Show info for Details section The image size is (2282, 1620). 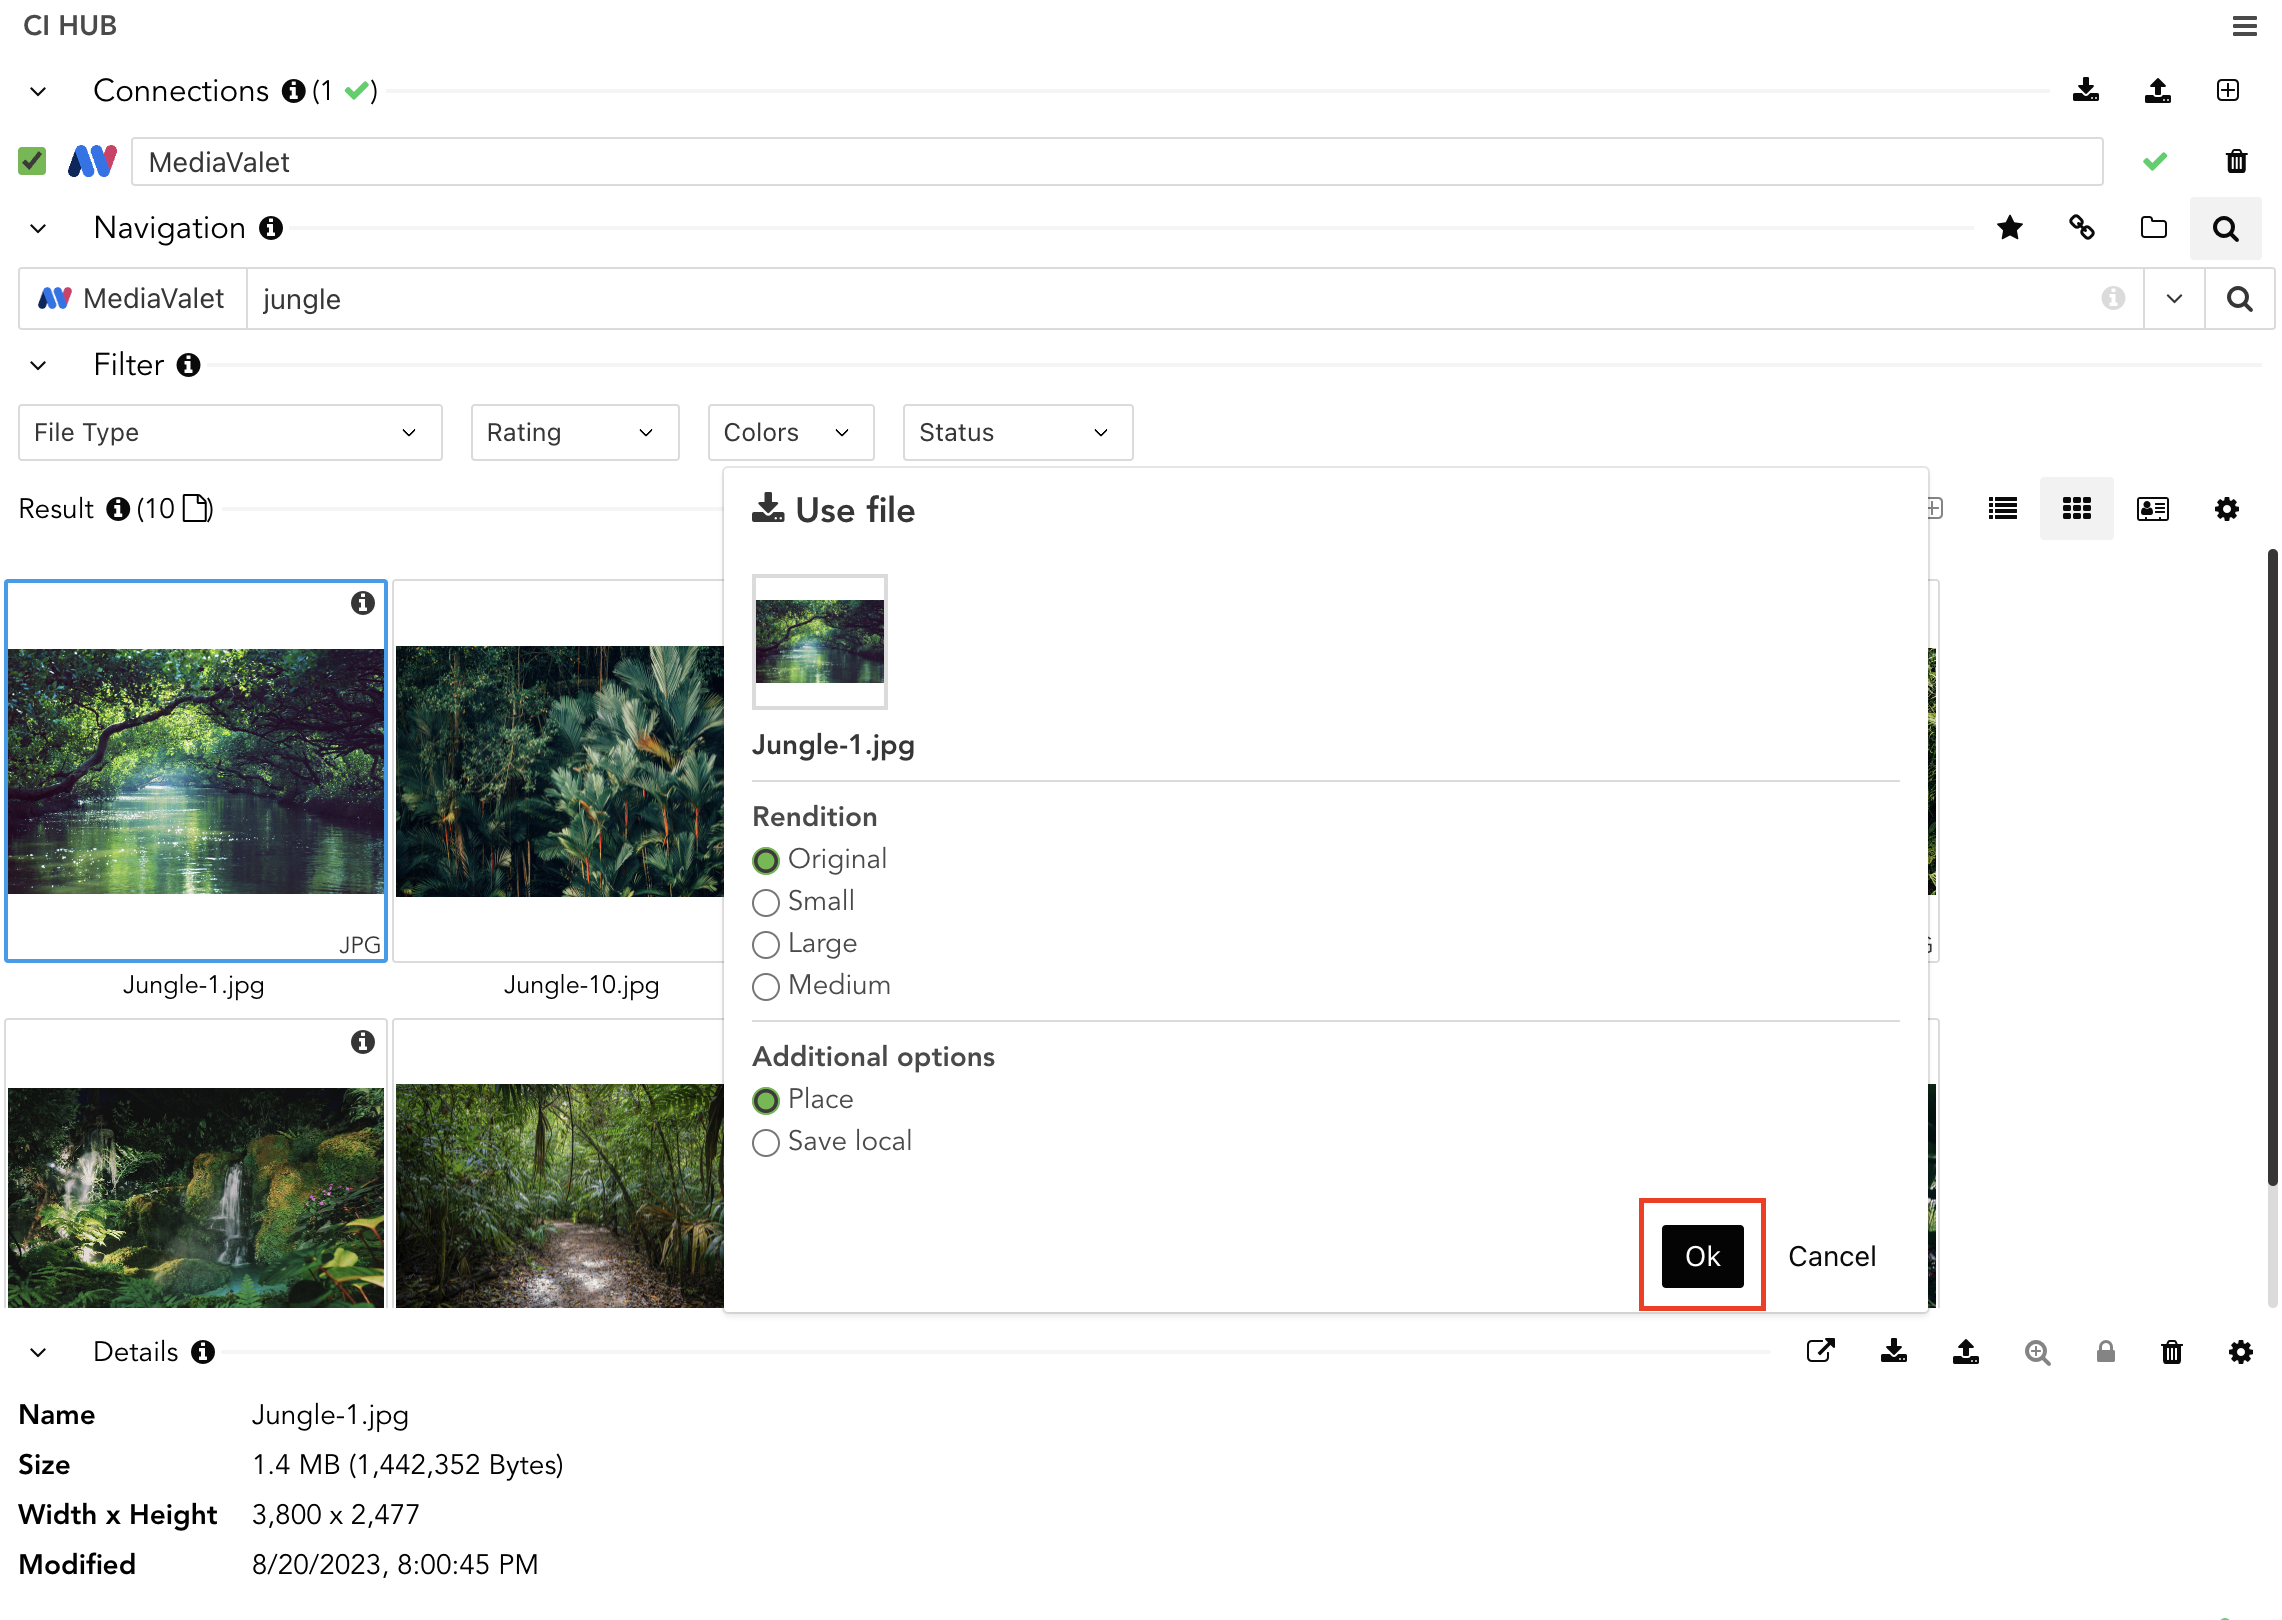tap(203, 1352)
